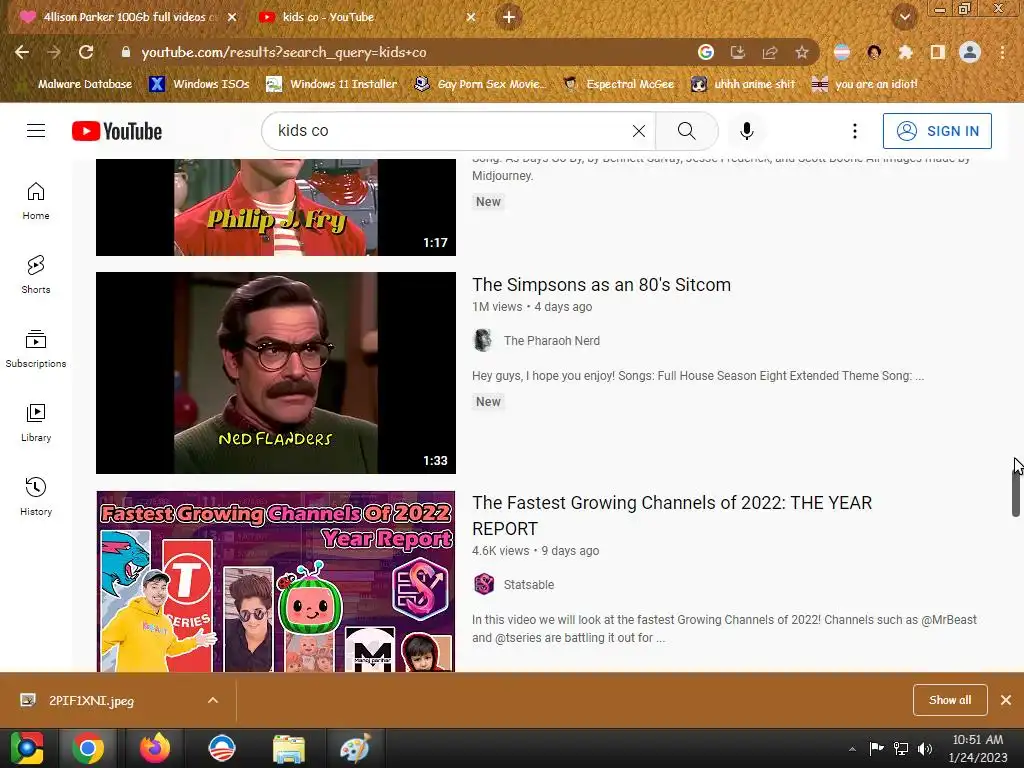
Task: Visit The Pharaoh Nerd channel
Action: click(x=551, y=341)
